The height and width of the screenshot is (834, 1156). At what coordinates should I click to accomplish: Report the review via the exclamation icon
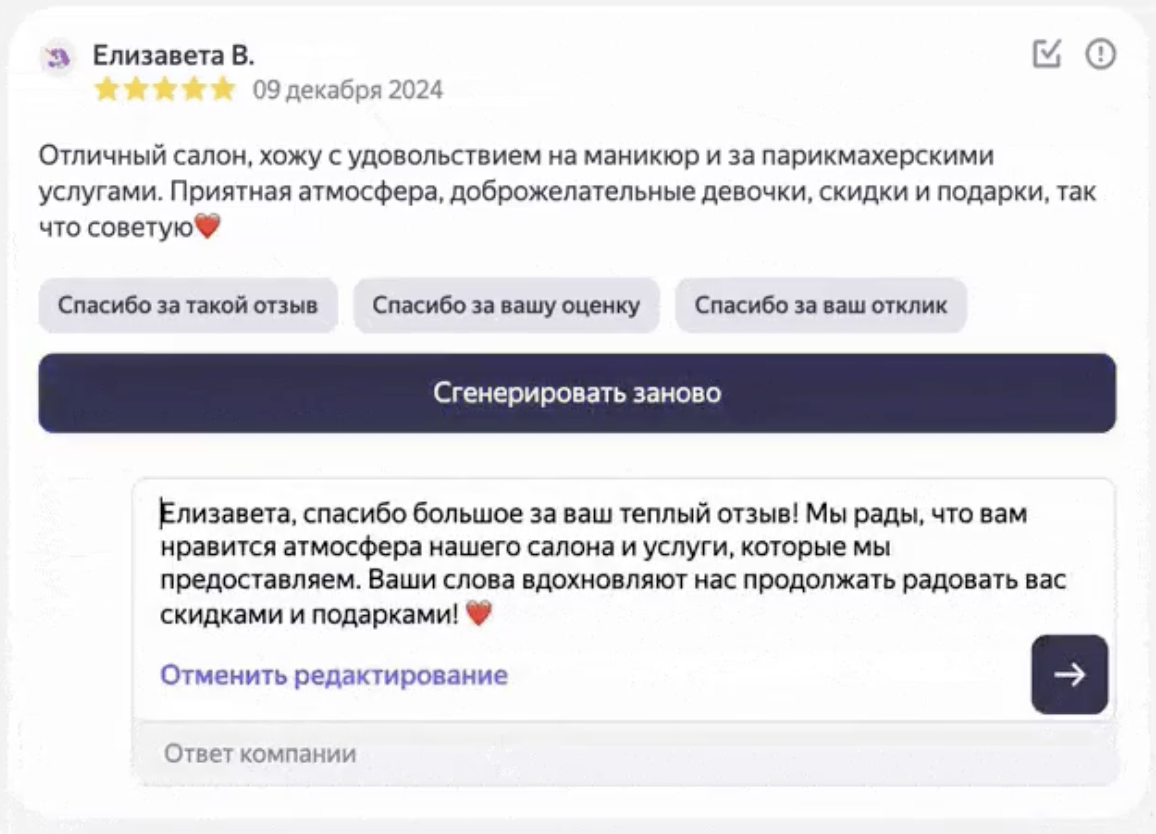(1101, 54)
